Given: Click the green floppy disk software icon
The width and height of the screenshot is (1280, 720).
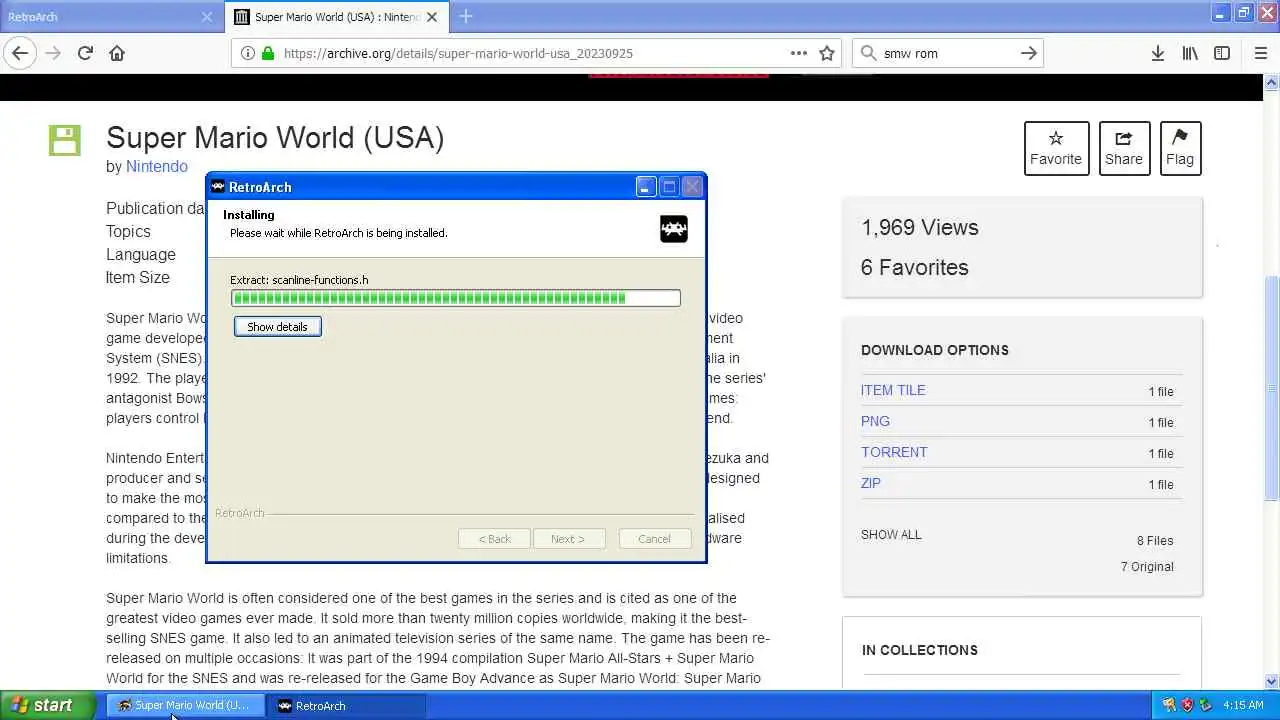Looking at the screenshot, I should click(65, 140).
